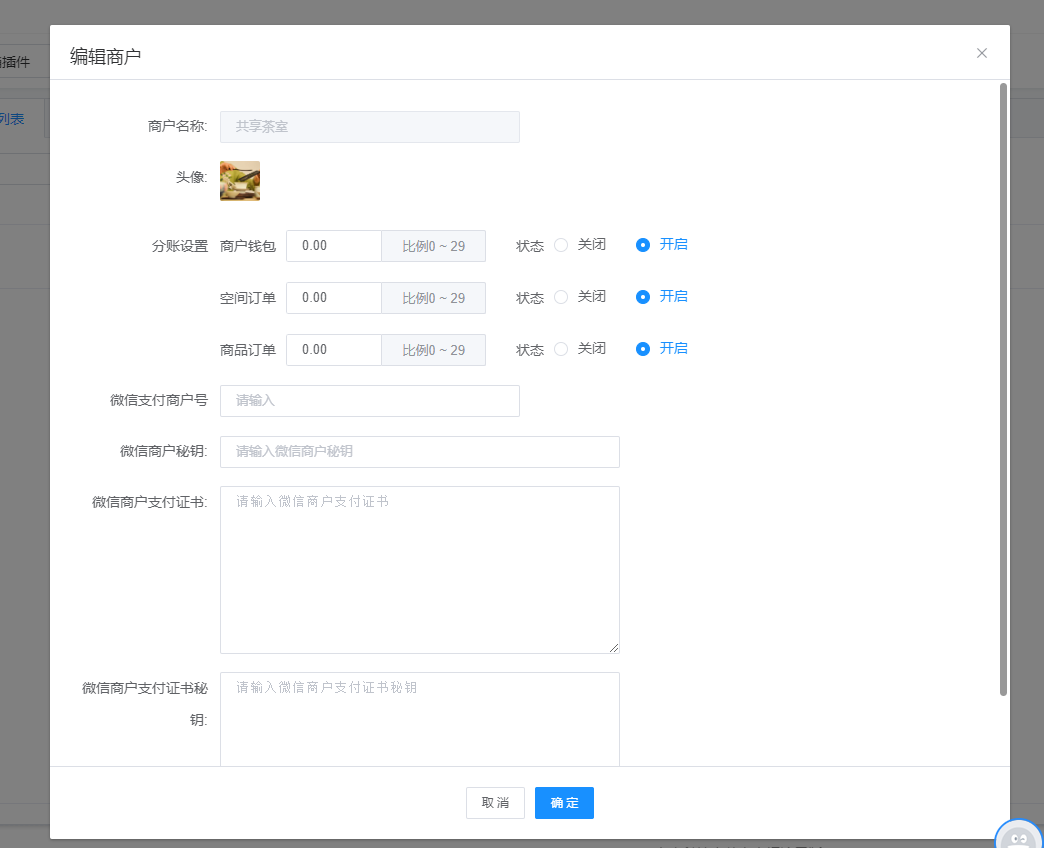Select 关闭 for 商户钱包 status
This screenshot has height=848, width=1044.
click(561, 245)
